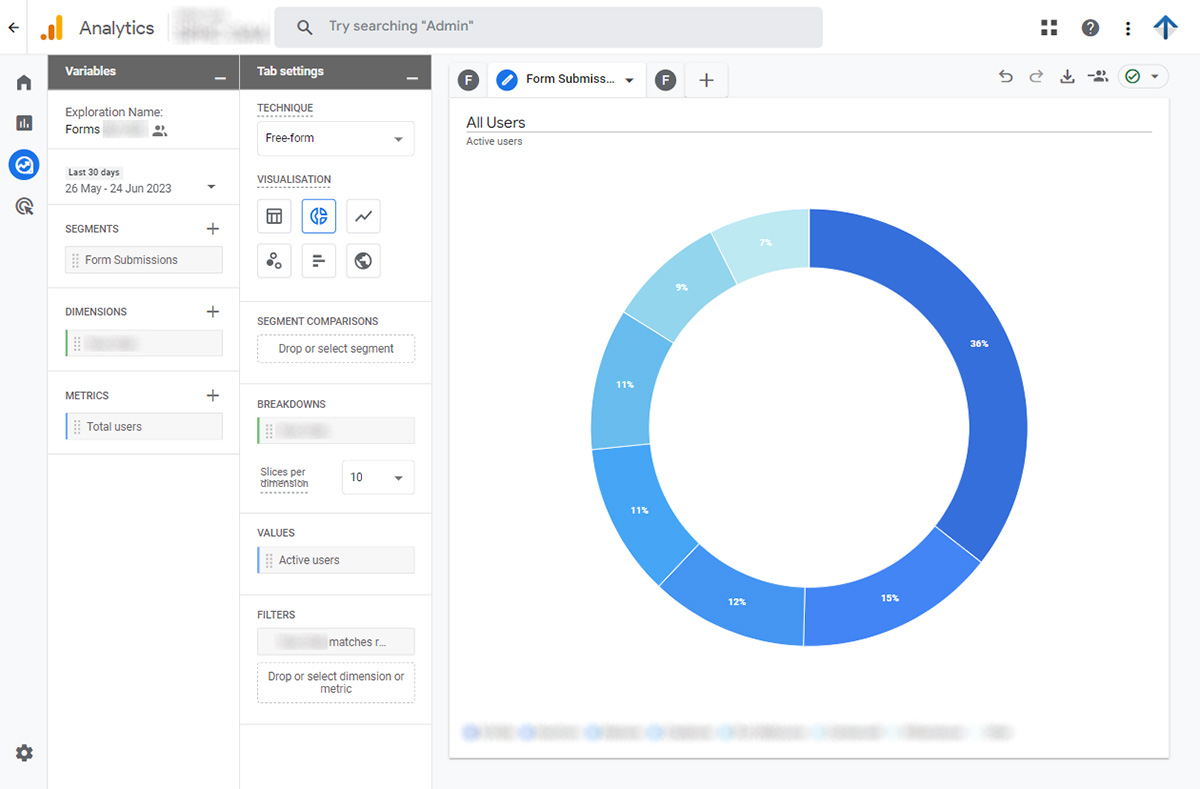This screenshot has width=1200, height=789.
Task: Open the Reports icon in left sidebar
Action: [x=24, y=123]
